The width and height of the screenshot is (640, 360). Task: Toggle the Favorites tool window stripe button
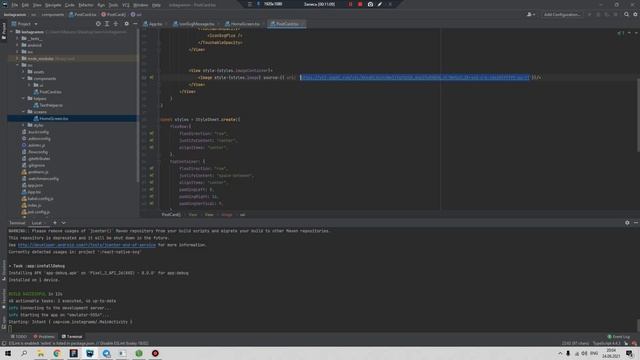pyautogui.click(x=4, y=299)
